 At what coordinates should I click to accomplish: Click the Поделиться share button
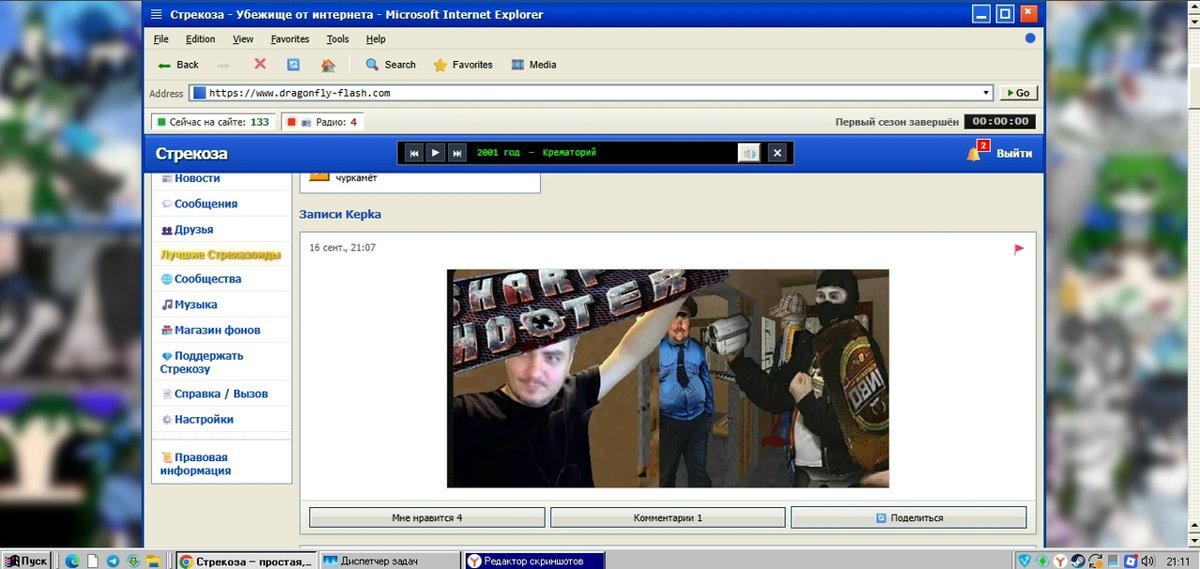coord(908,518)
